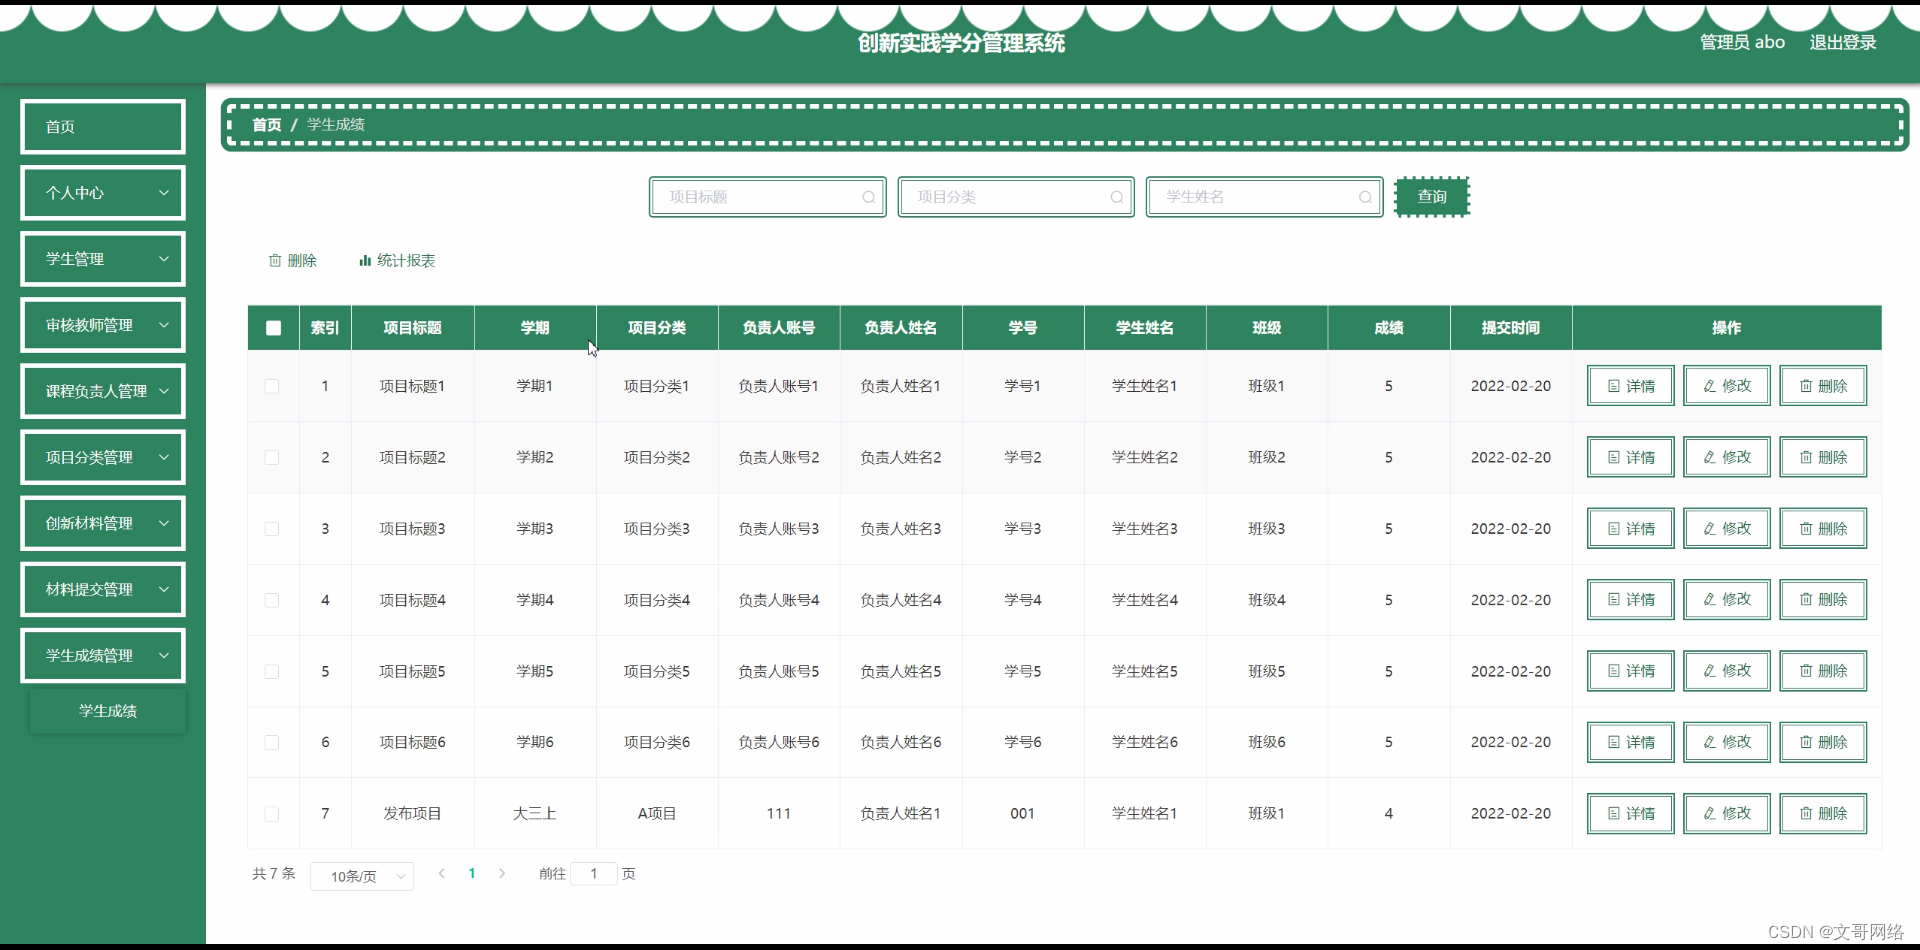Image resolution: width=1920 pixels, height=950 pixels.
Task: Click the search icon in 学生姓名 field
Action: [x=1365, y=197]
